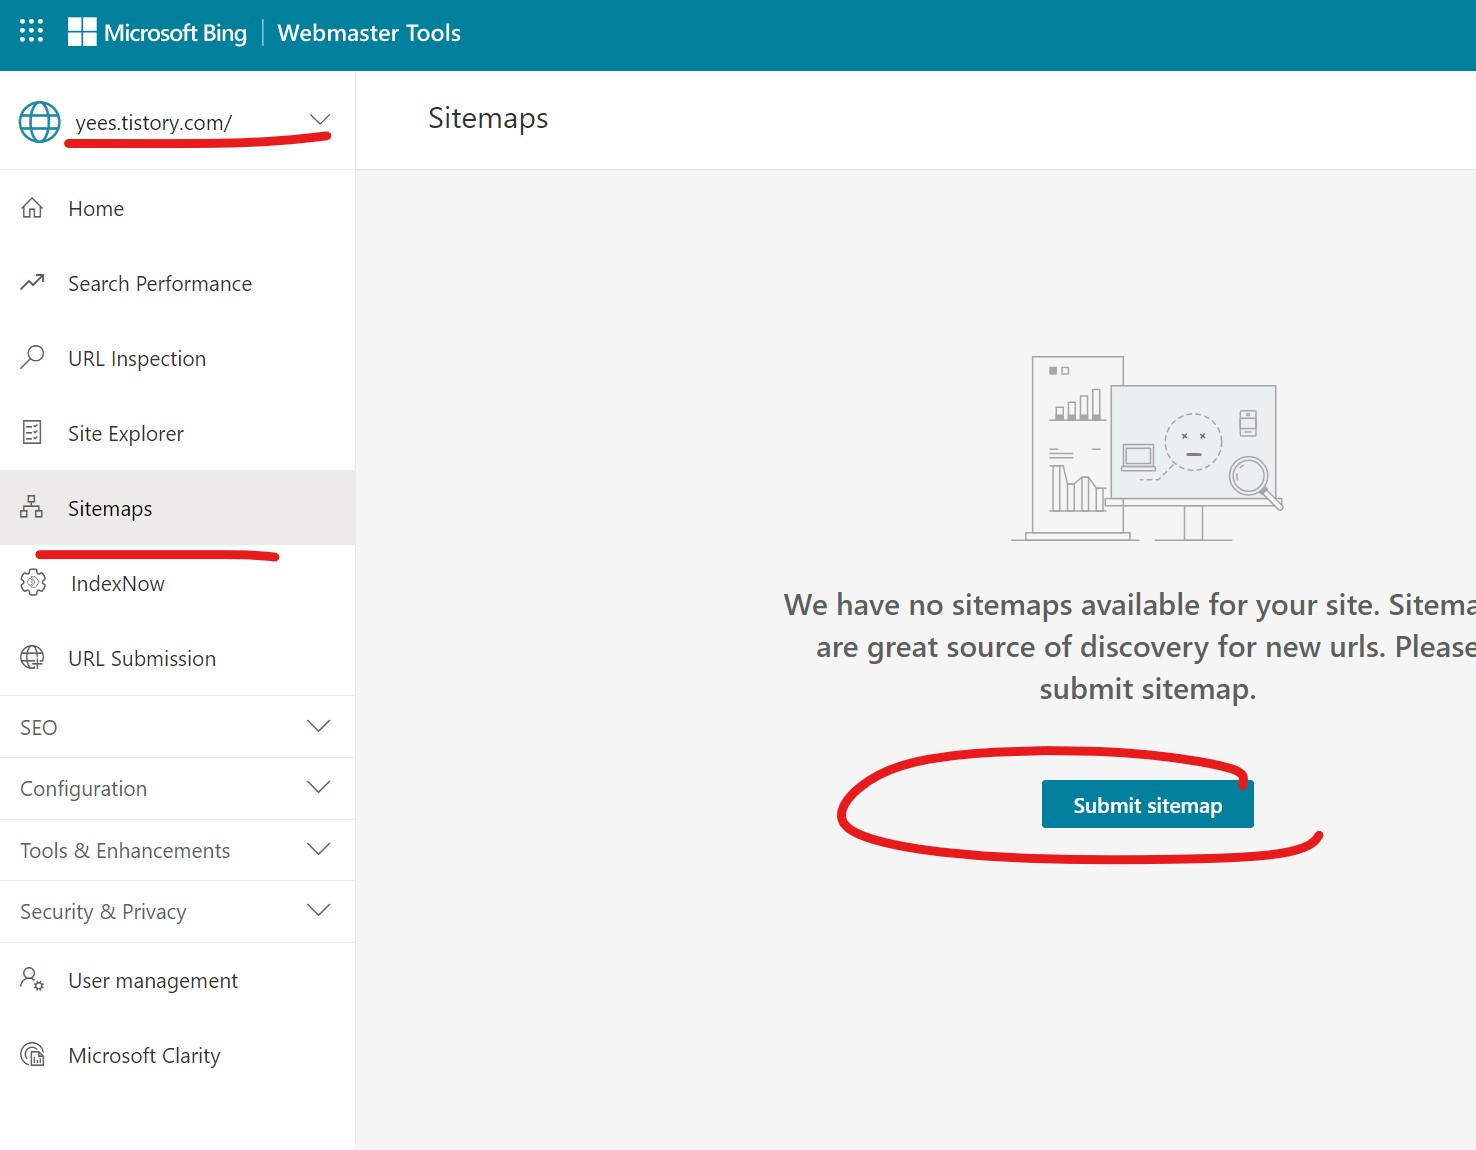This screenshot has width=1476, height=1150.
Task: Click the Microsoft Bing logo
Action: point(82,32)
